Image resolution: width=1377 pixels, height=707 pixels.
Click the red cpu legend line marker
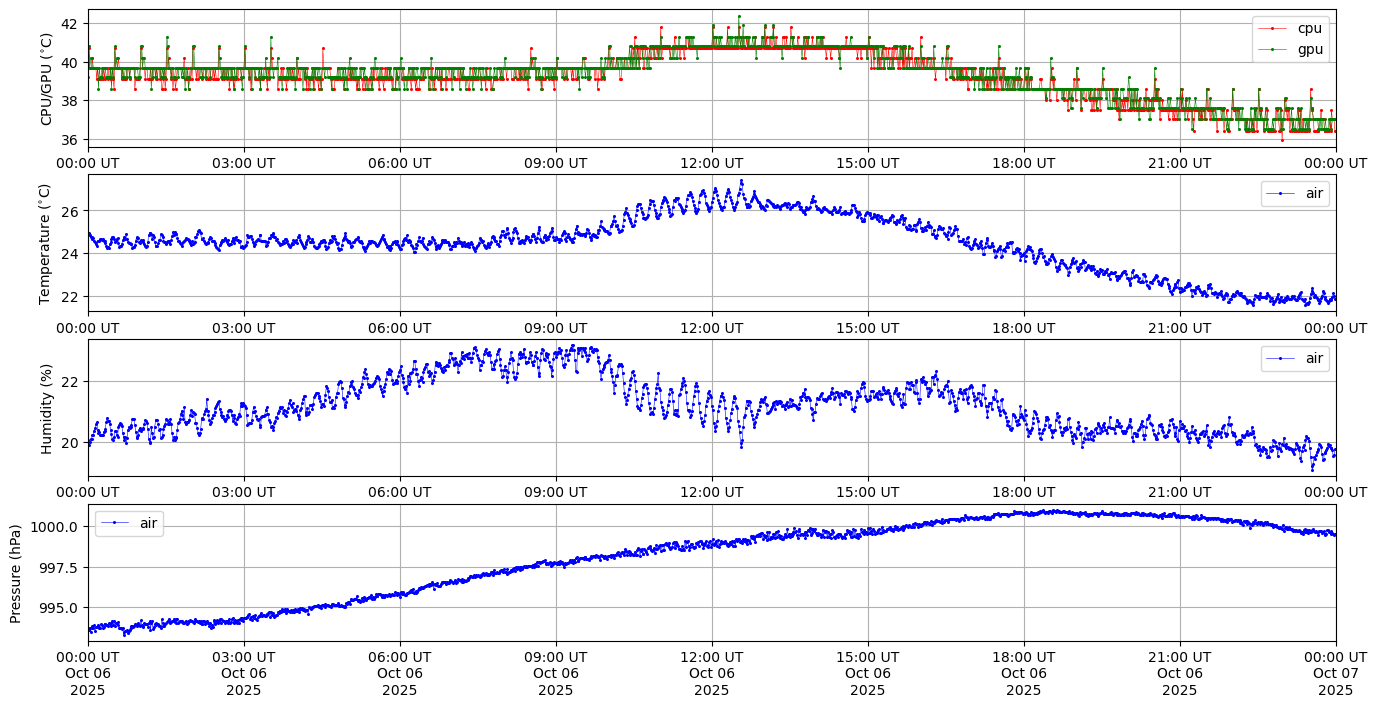click(x=1275, y=28)
